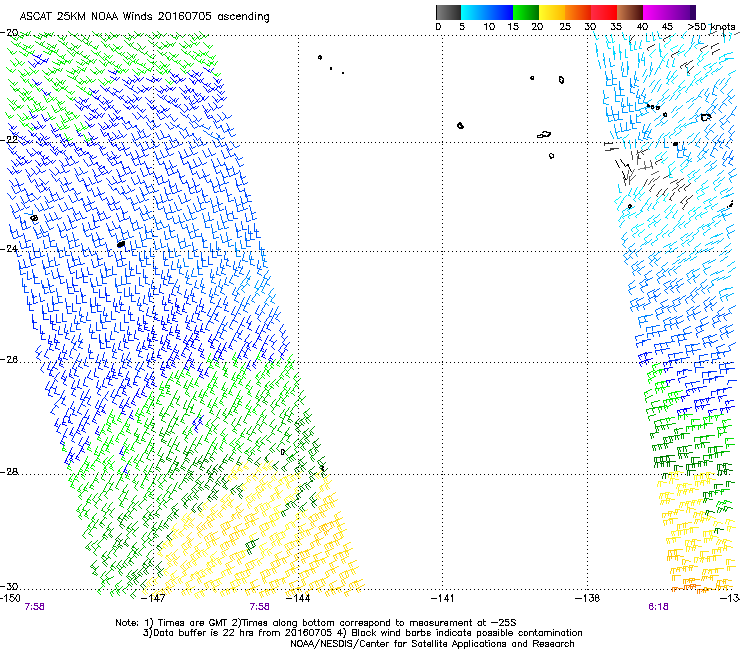Click the '-144' longitude axis label

pyautogui.click(x=298, y=598)
